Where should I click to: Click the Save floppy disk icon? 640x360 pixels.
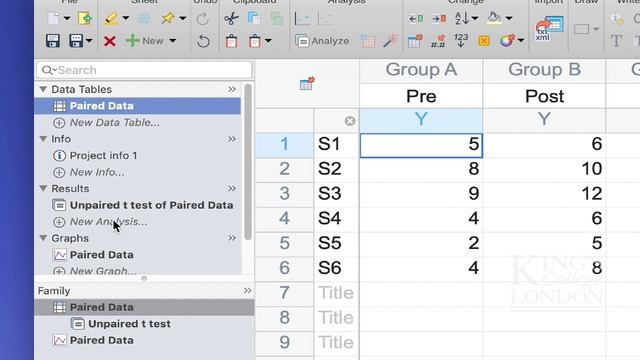[53, 41]
